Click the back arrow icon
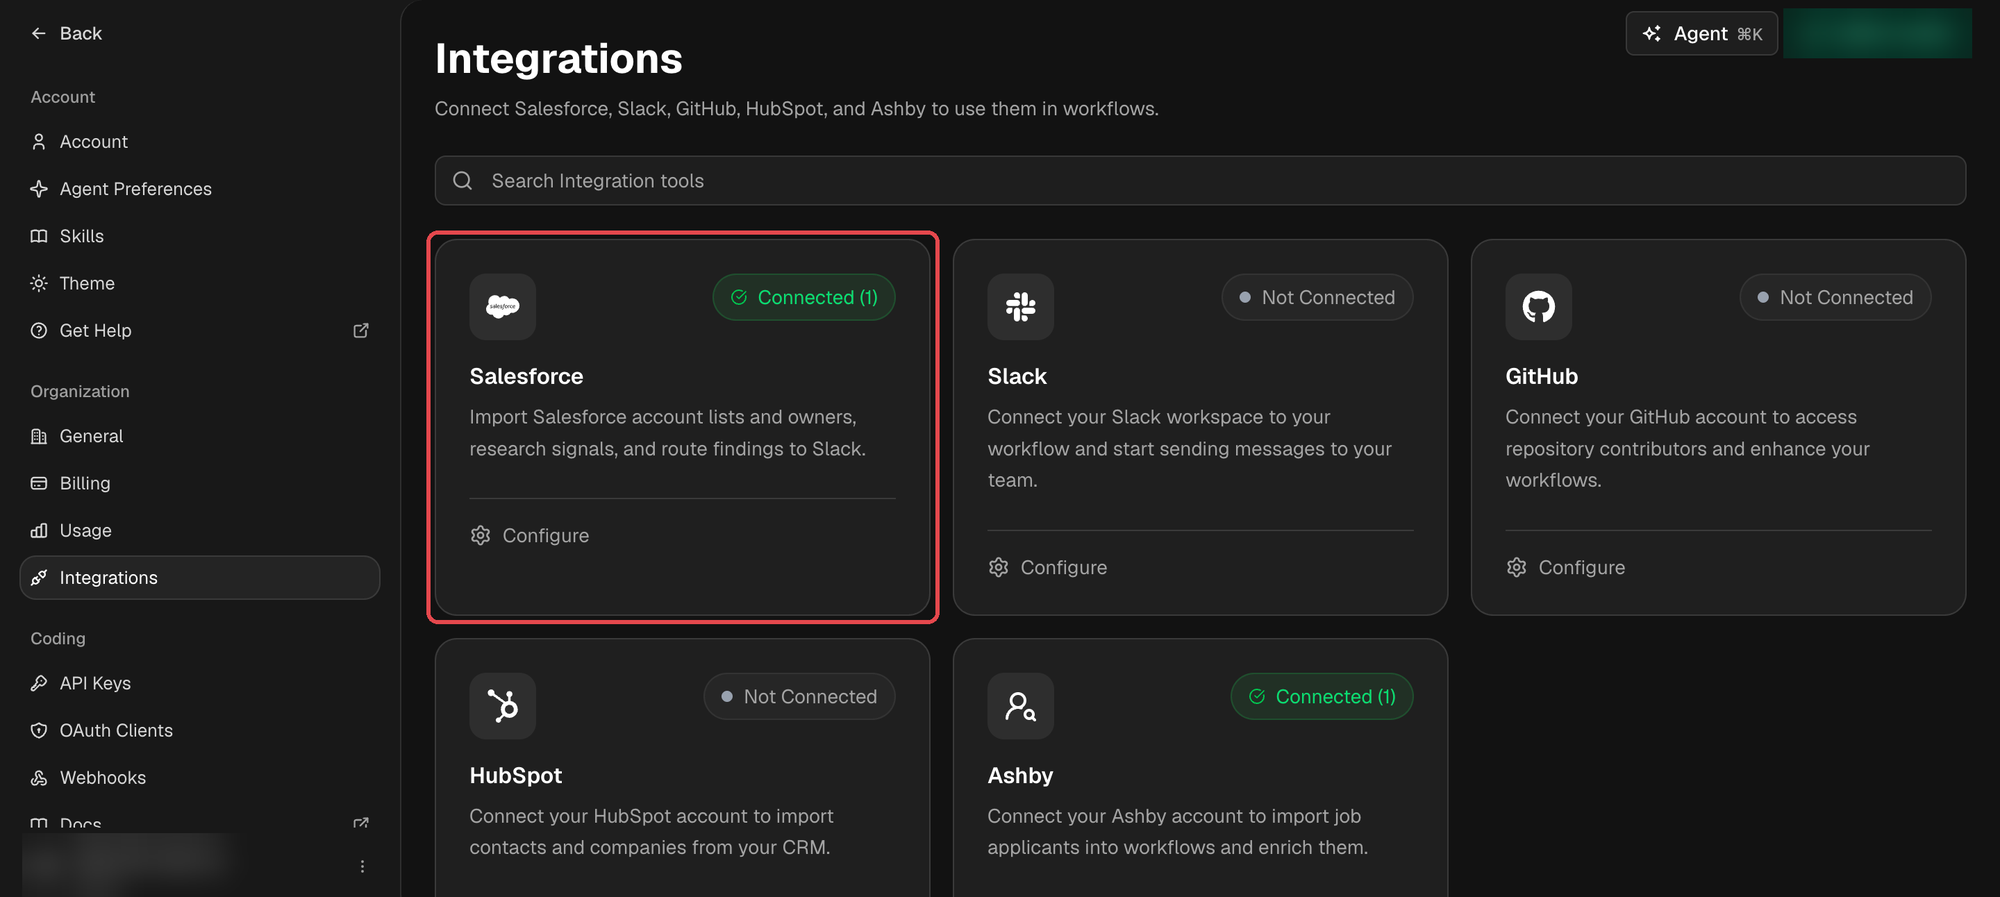This screenshot has width=2000, height=897. pyautogui.click(x=39, y=34)
